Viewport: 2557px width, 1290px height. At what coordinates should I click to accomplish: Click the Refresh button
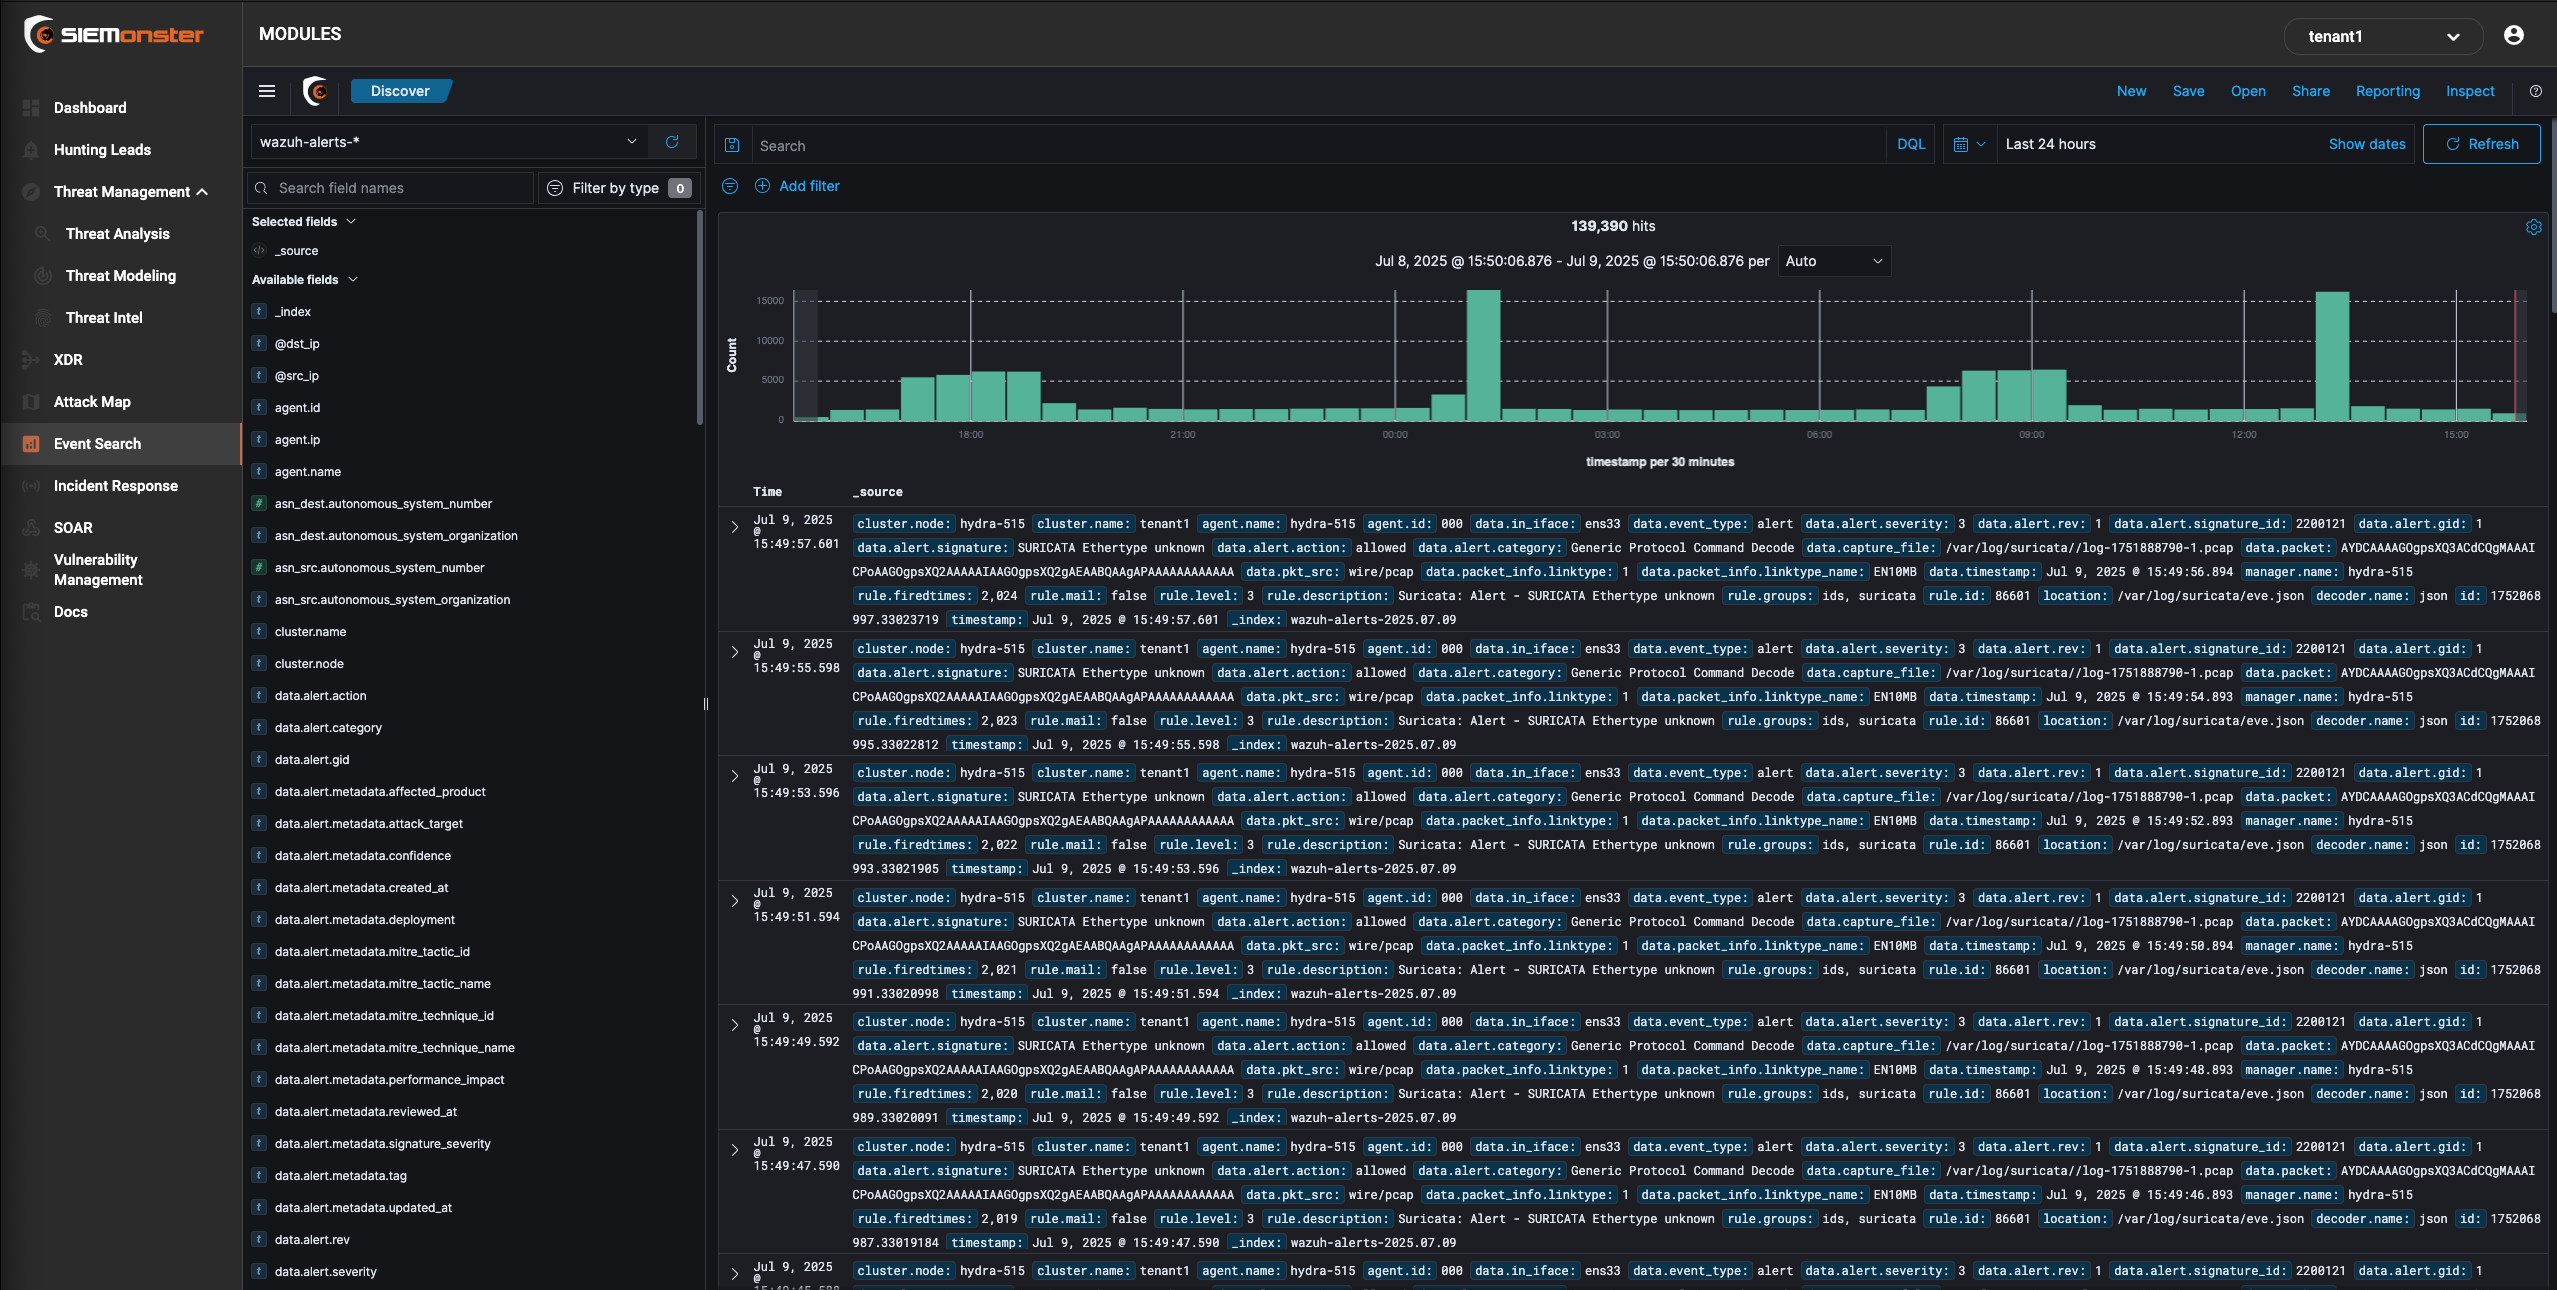2481,144
